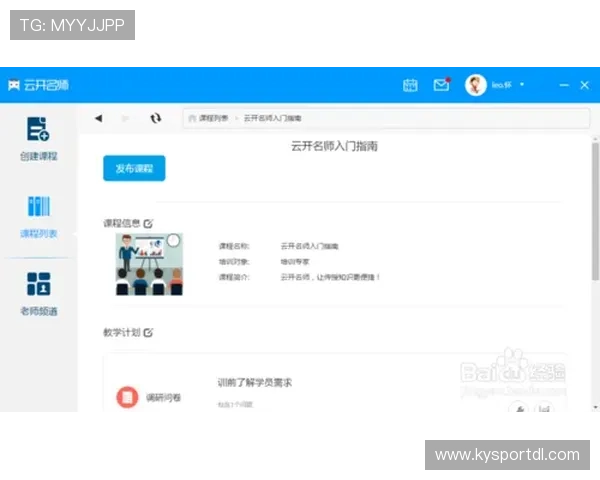Edit 课程信息 with pencil icon
The image size is (600, 480).
coord(148,224)
